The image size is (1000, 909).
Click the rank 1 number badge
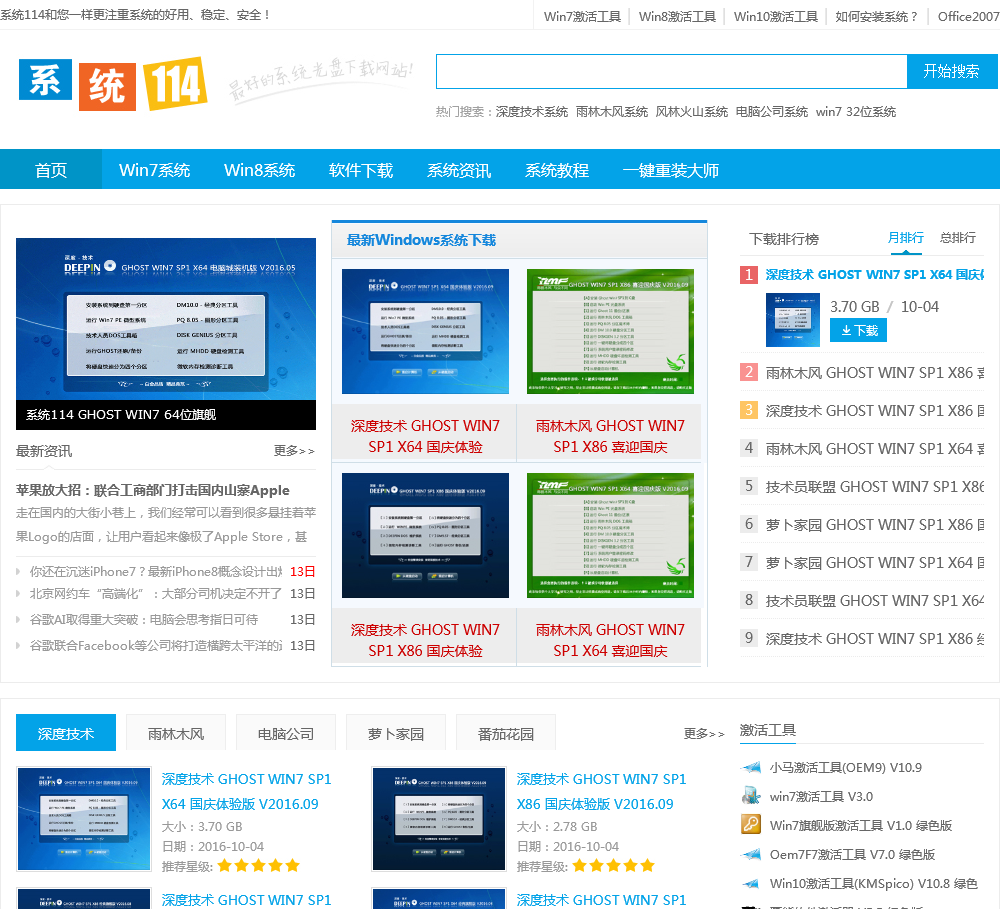pos(749,275)
